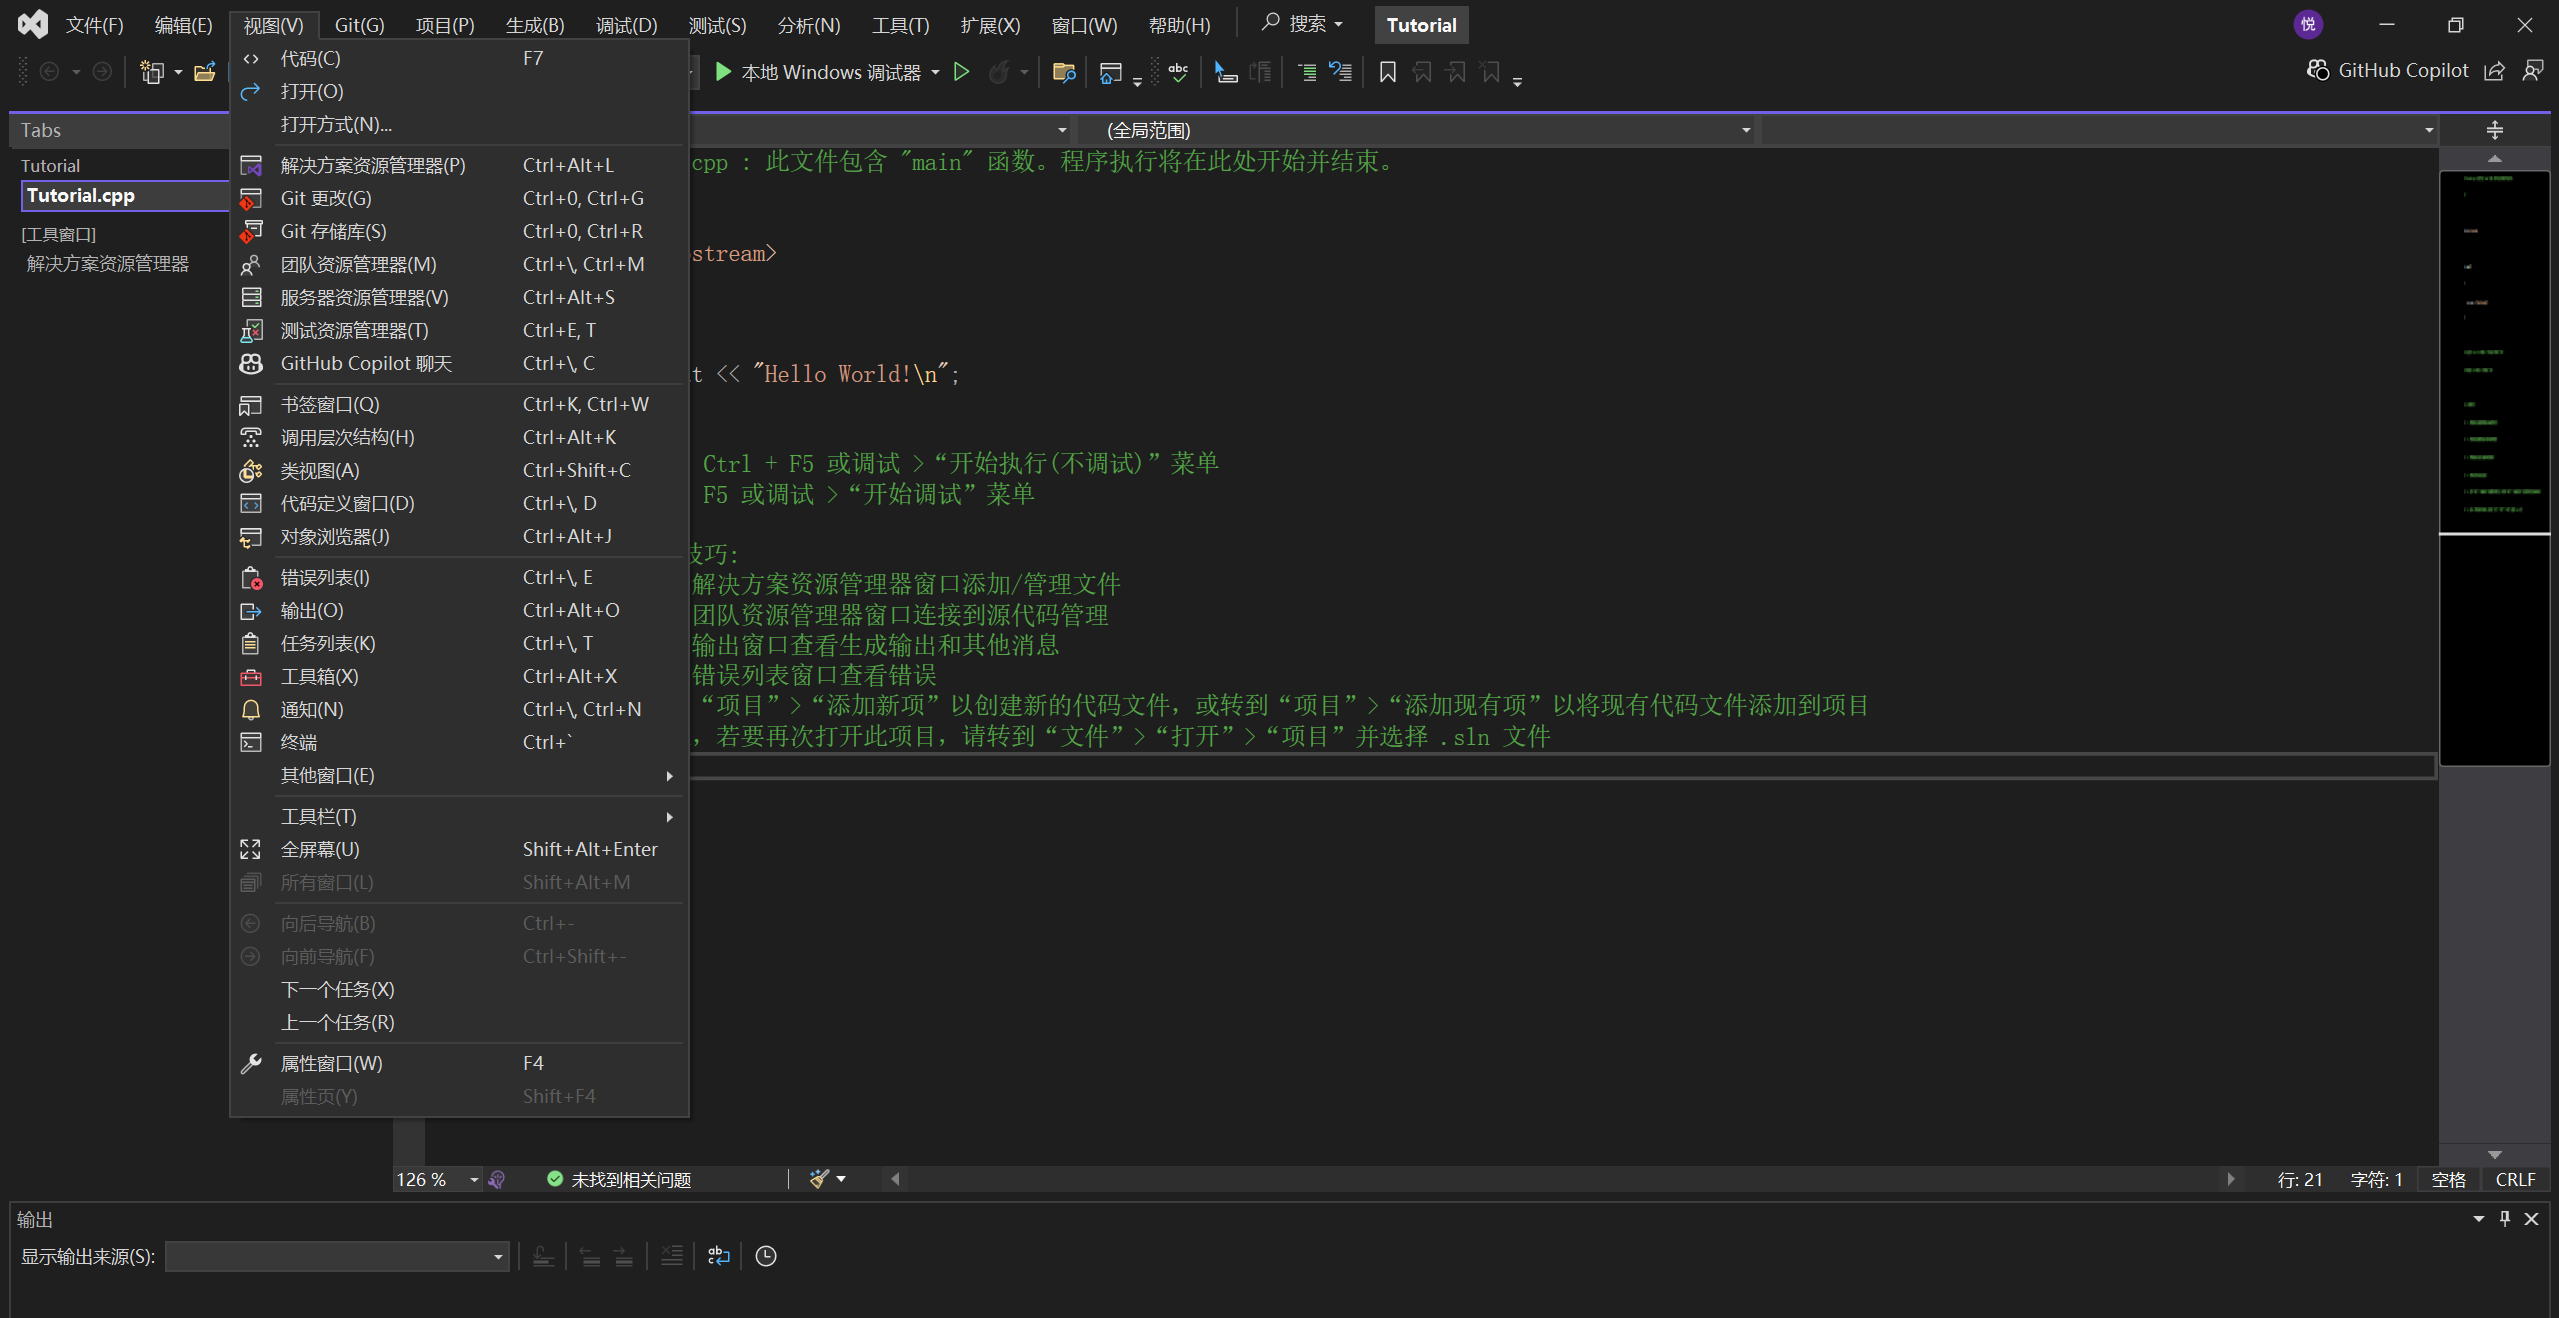Click the Team Explorer icon in menu
Screen dimensions: 2559x1318
(x=251, y=264)
